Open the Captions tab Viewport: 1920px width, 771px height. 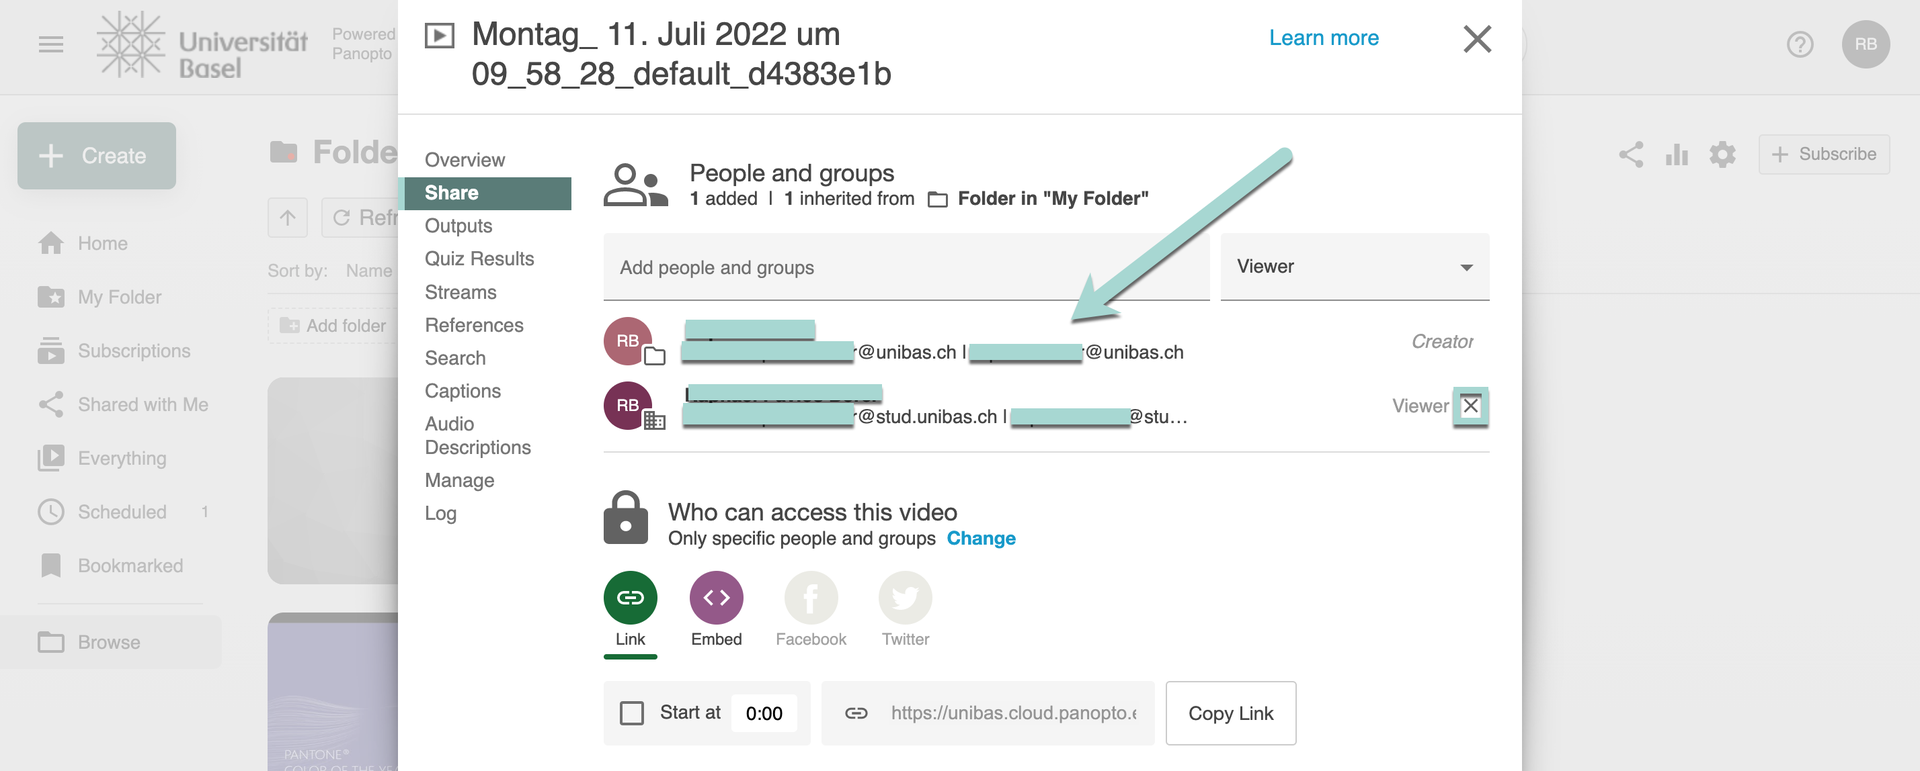pos(463,391)
